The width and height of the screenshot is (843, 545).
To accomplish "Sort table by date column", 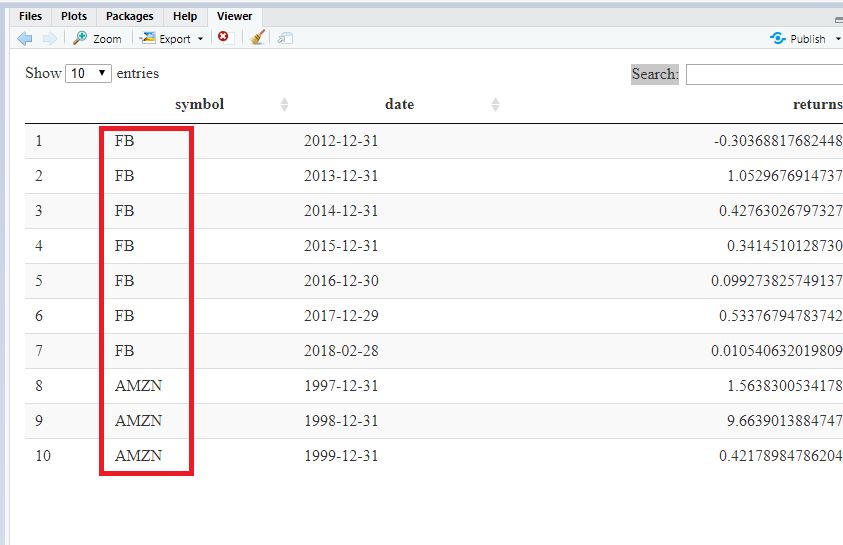I will [x=399, y=104].
